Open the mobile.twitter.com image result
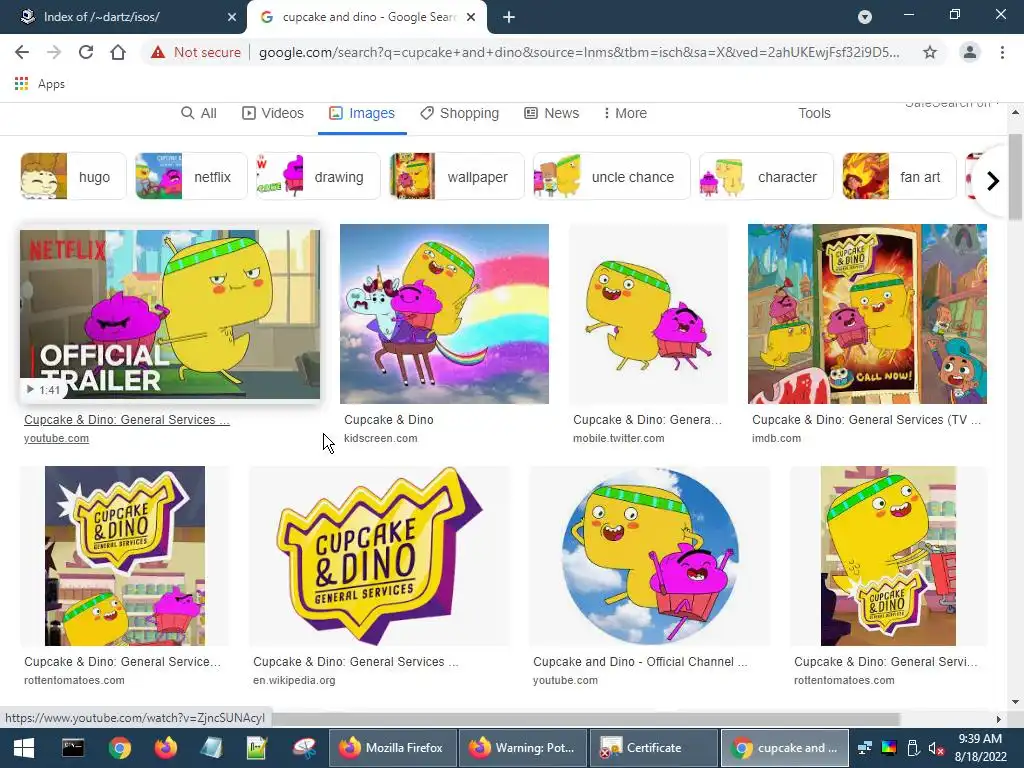The width and height of the screenshot is (1024, 768). pos(648,314)
